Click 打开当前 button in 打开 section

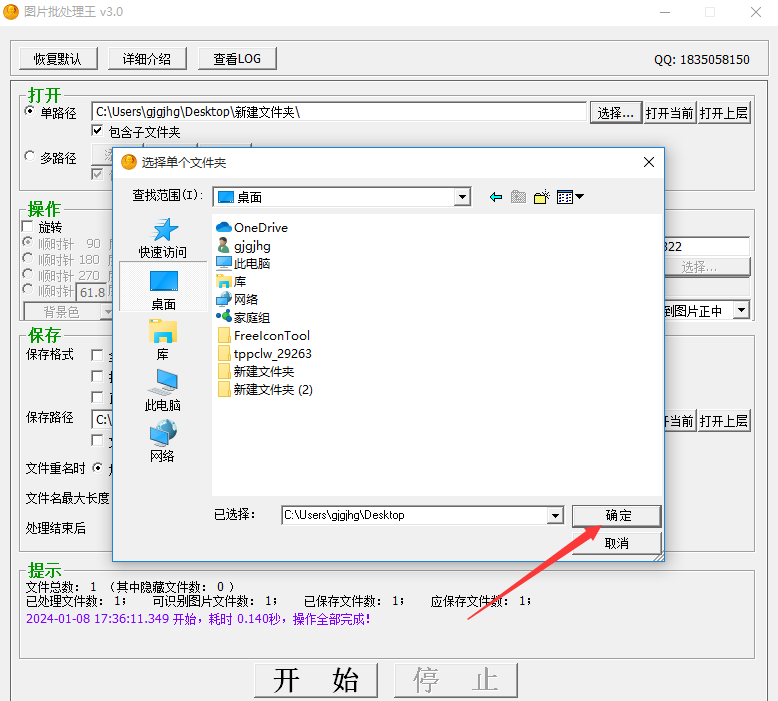669,113
